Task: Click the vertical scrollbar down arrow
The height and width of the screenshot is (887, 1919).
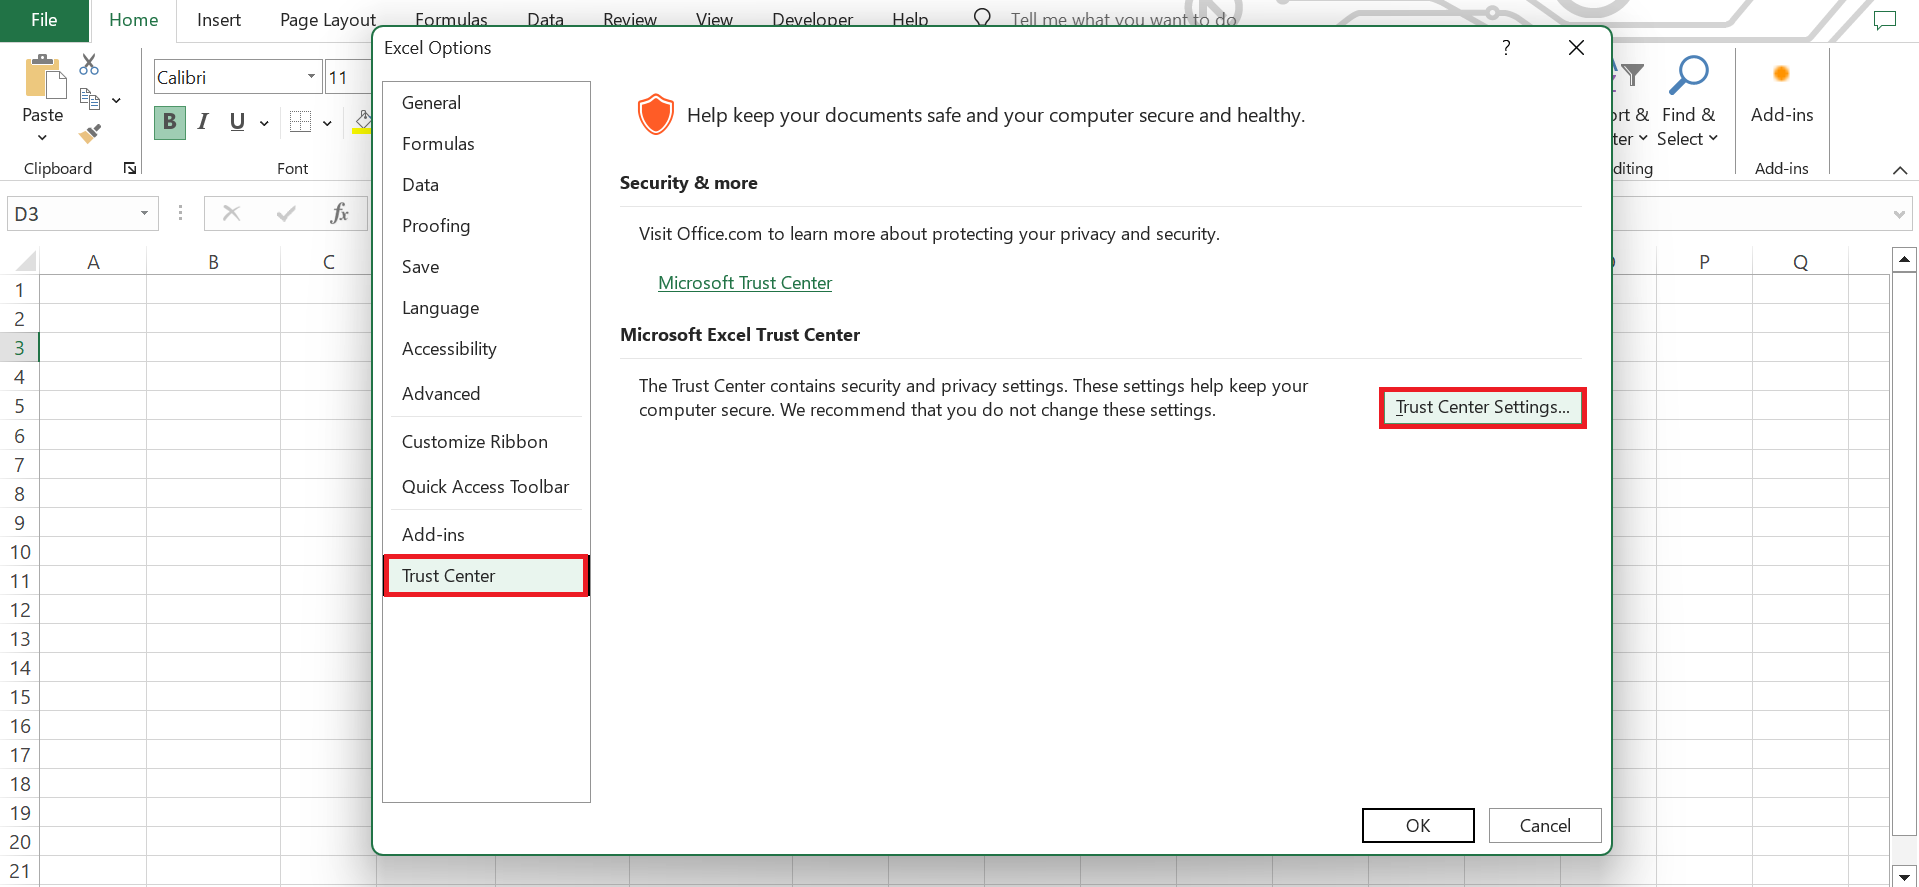Action: click(1904, 876)
